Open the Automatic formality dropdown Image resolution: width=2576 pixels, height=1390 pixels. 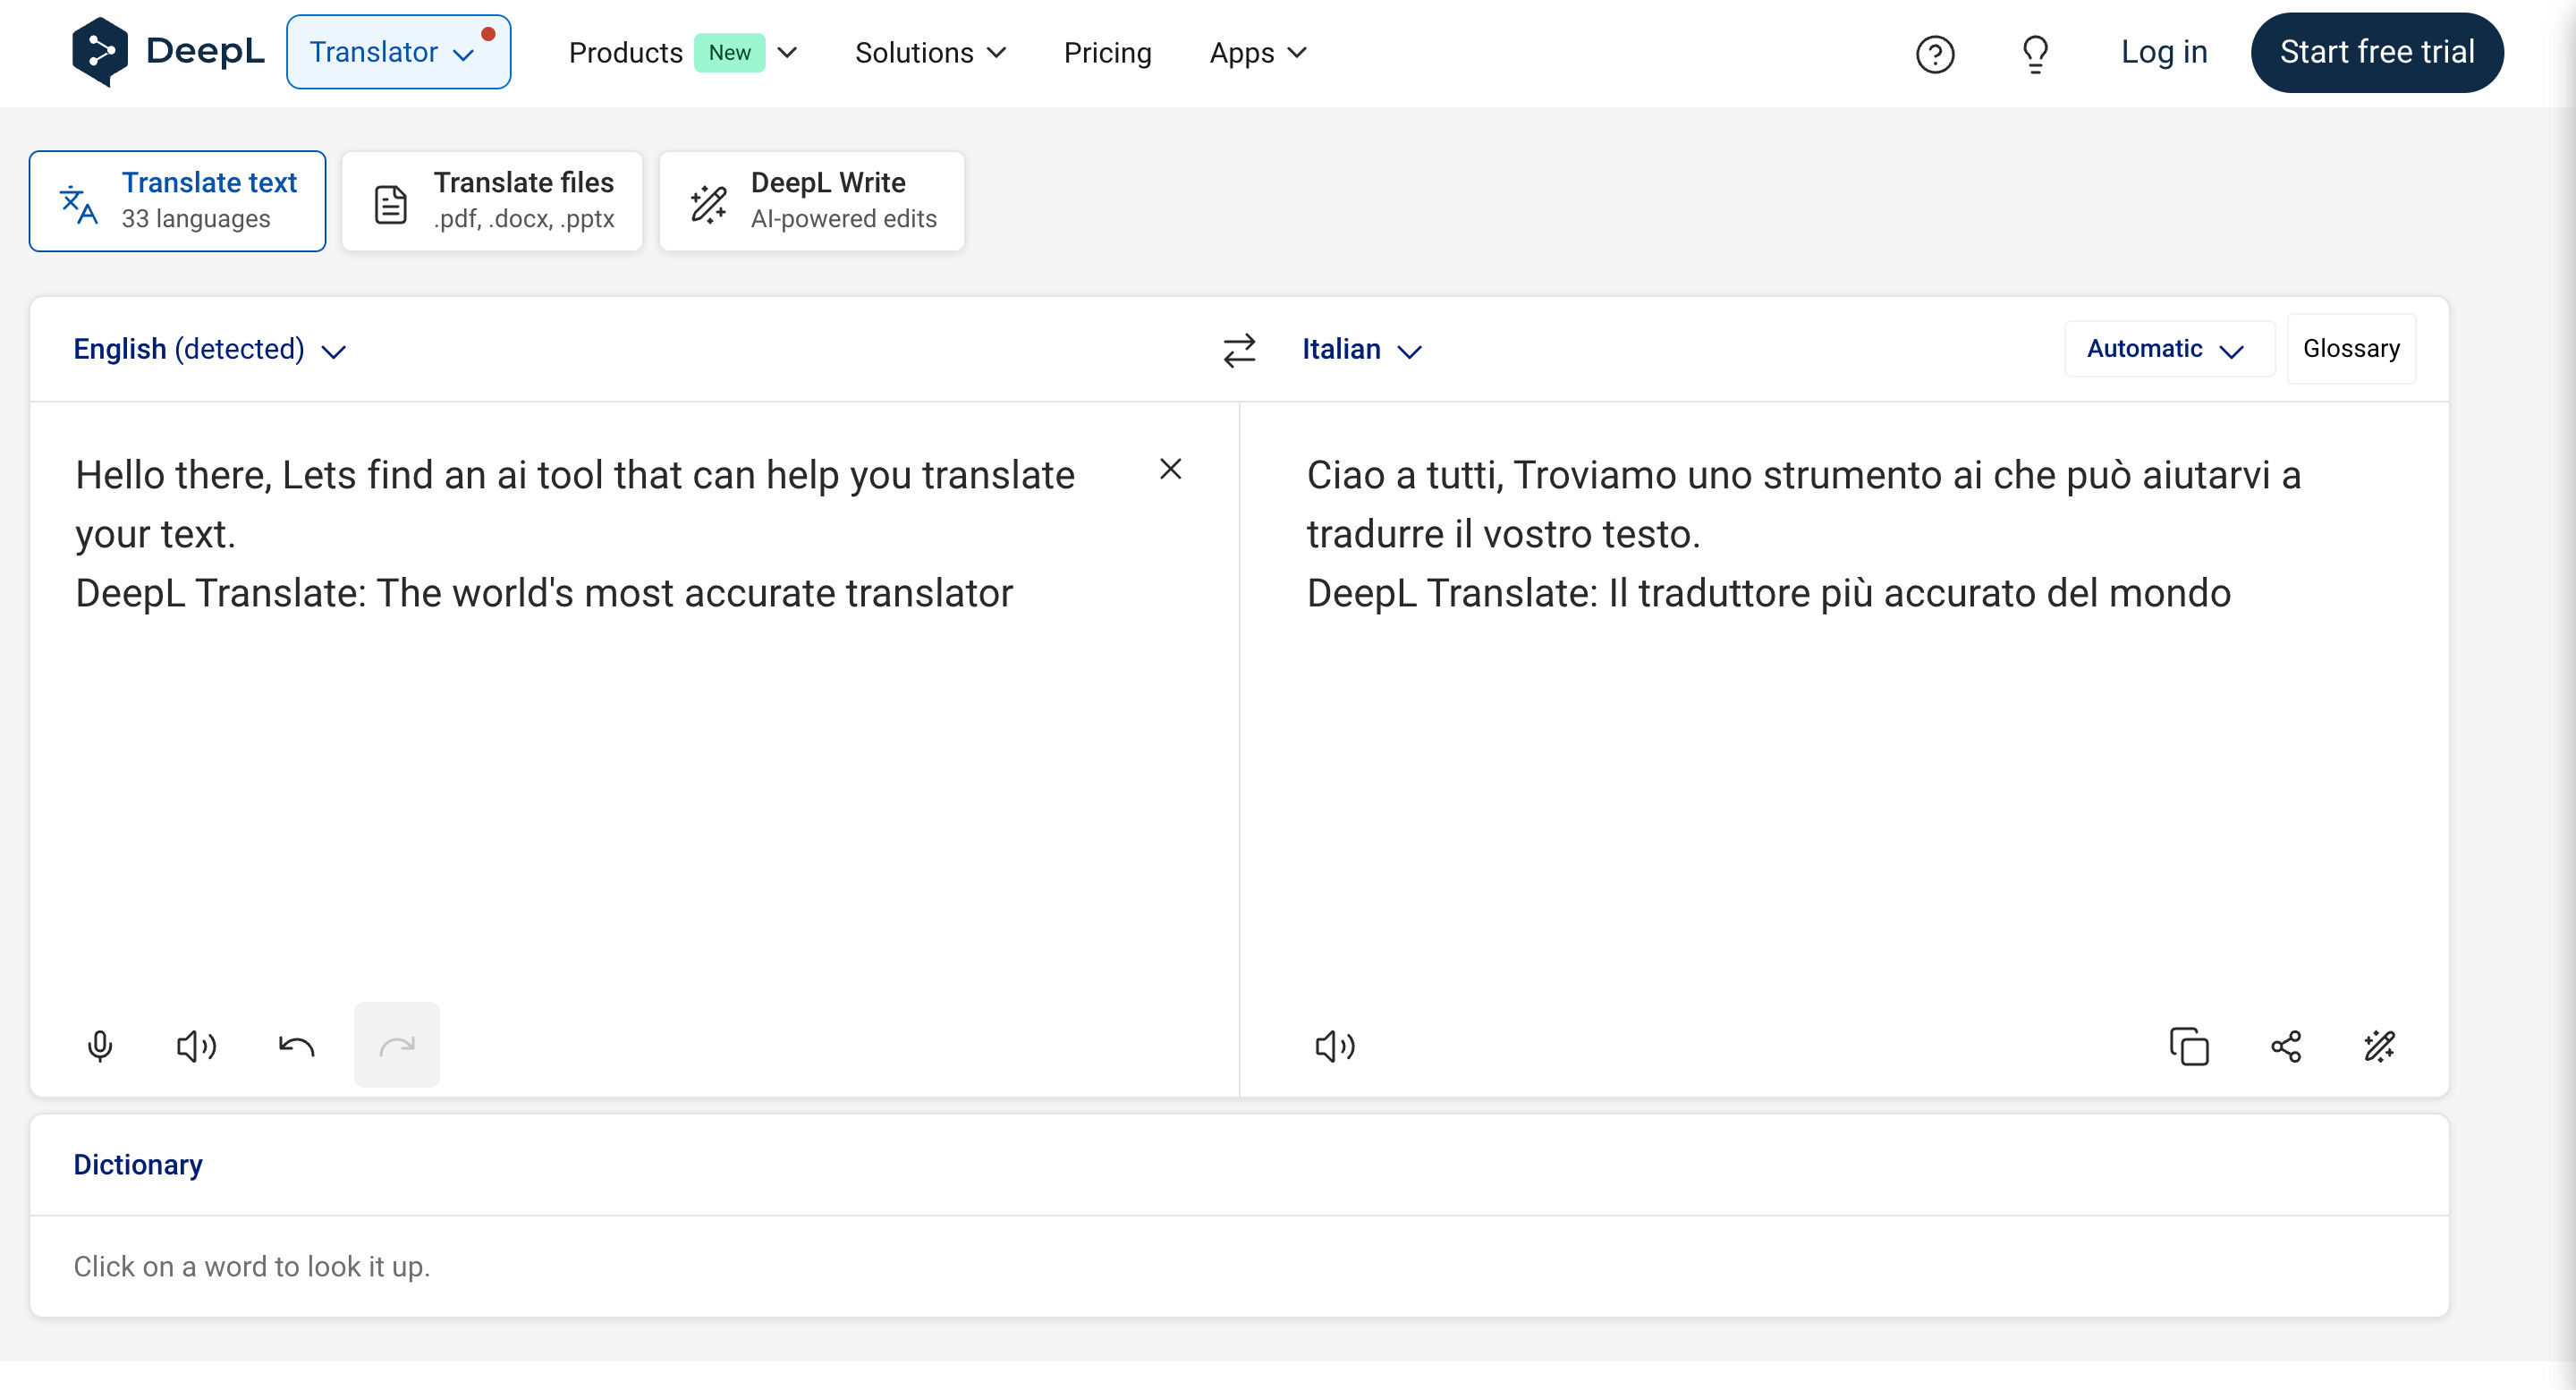pyautogui.click(x=2168, y=349)
